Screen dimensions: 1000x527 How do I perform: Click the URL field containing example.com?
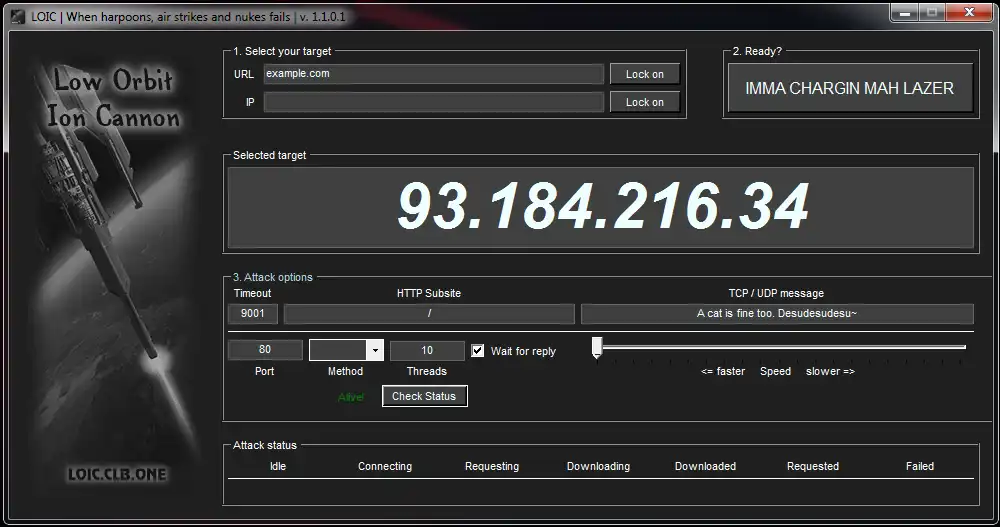click(x=433, y=74)
